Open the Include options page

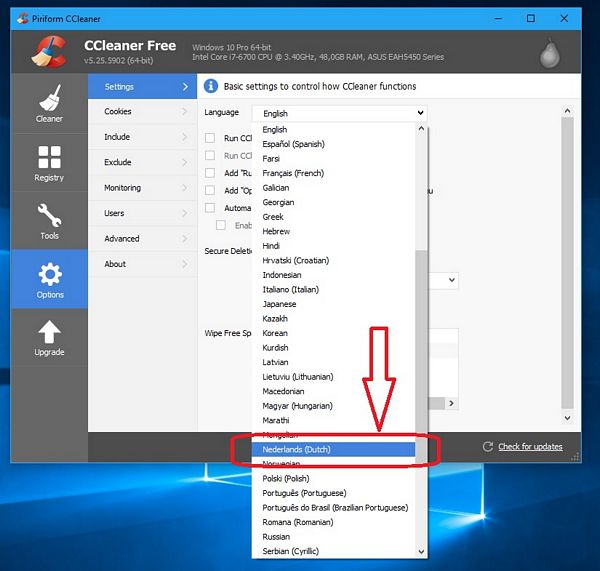click(x=142, y=137)
